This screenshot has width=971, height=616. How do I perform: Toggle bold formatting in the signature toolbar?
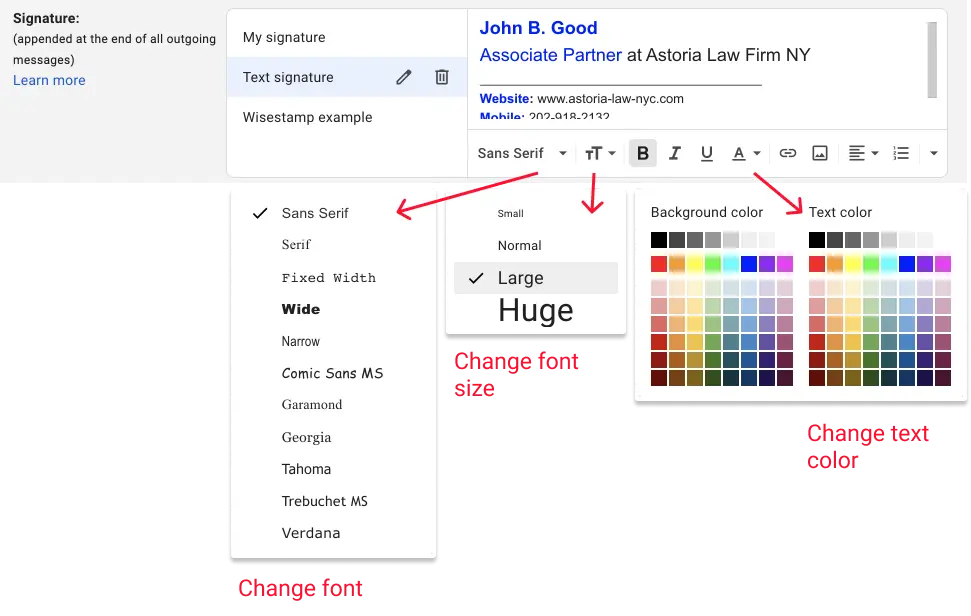(x=643, y=153)
